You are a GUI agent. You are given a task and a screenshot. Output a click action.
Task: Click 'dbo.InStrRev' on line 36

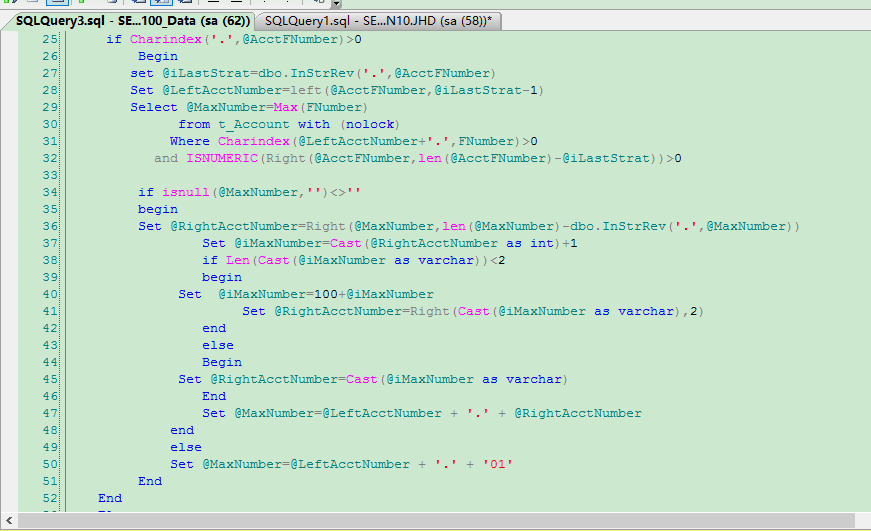click(618, 227)
